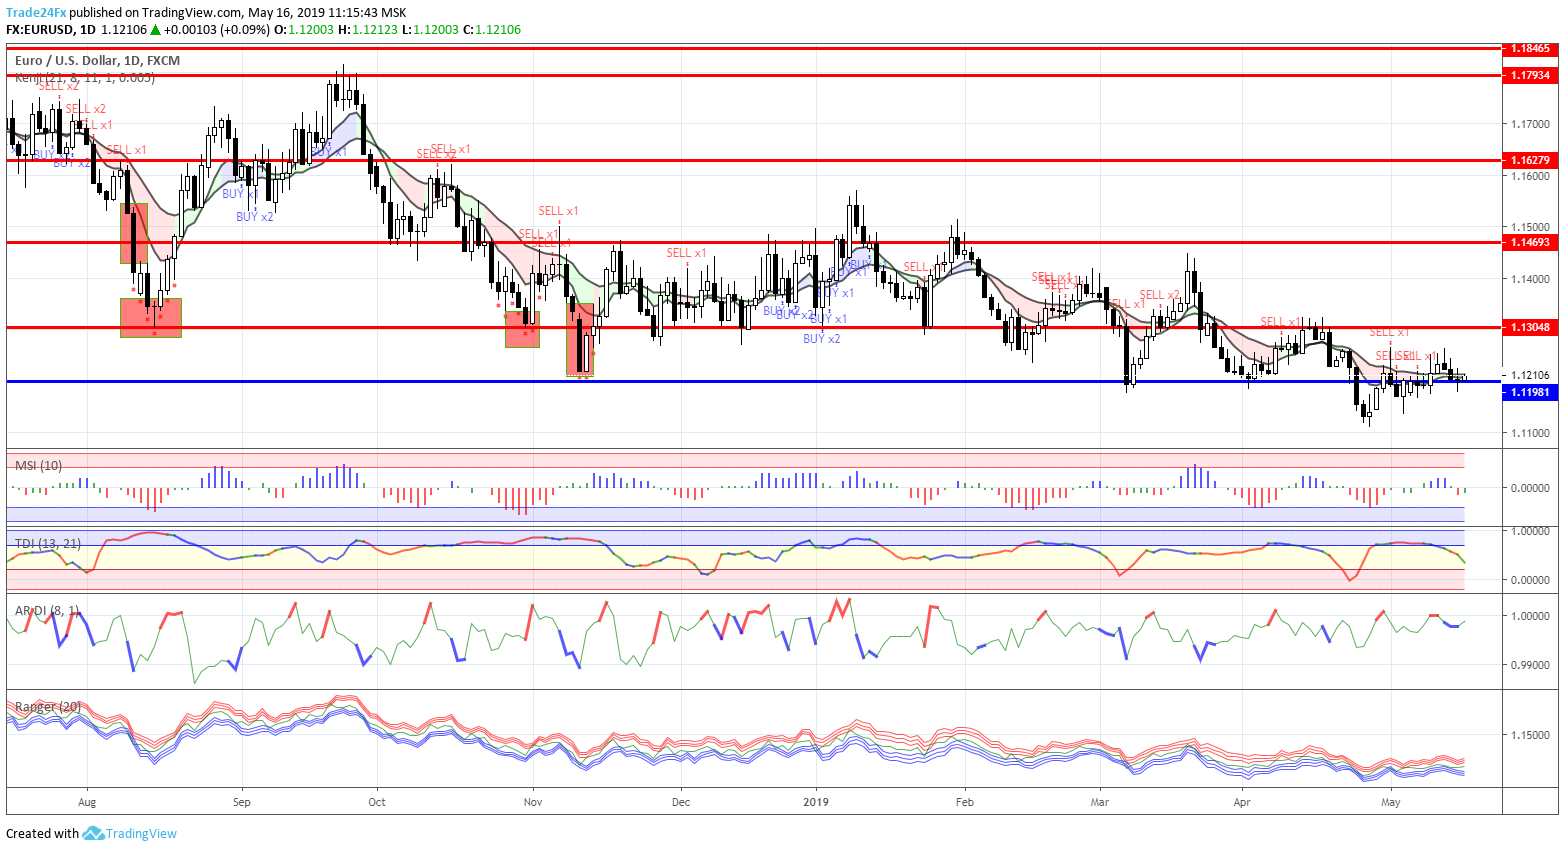Open the TradingView link beside Created with
This screenshot has width=1565, height=851.
click(141, 833)
